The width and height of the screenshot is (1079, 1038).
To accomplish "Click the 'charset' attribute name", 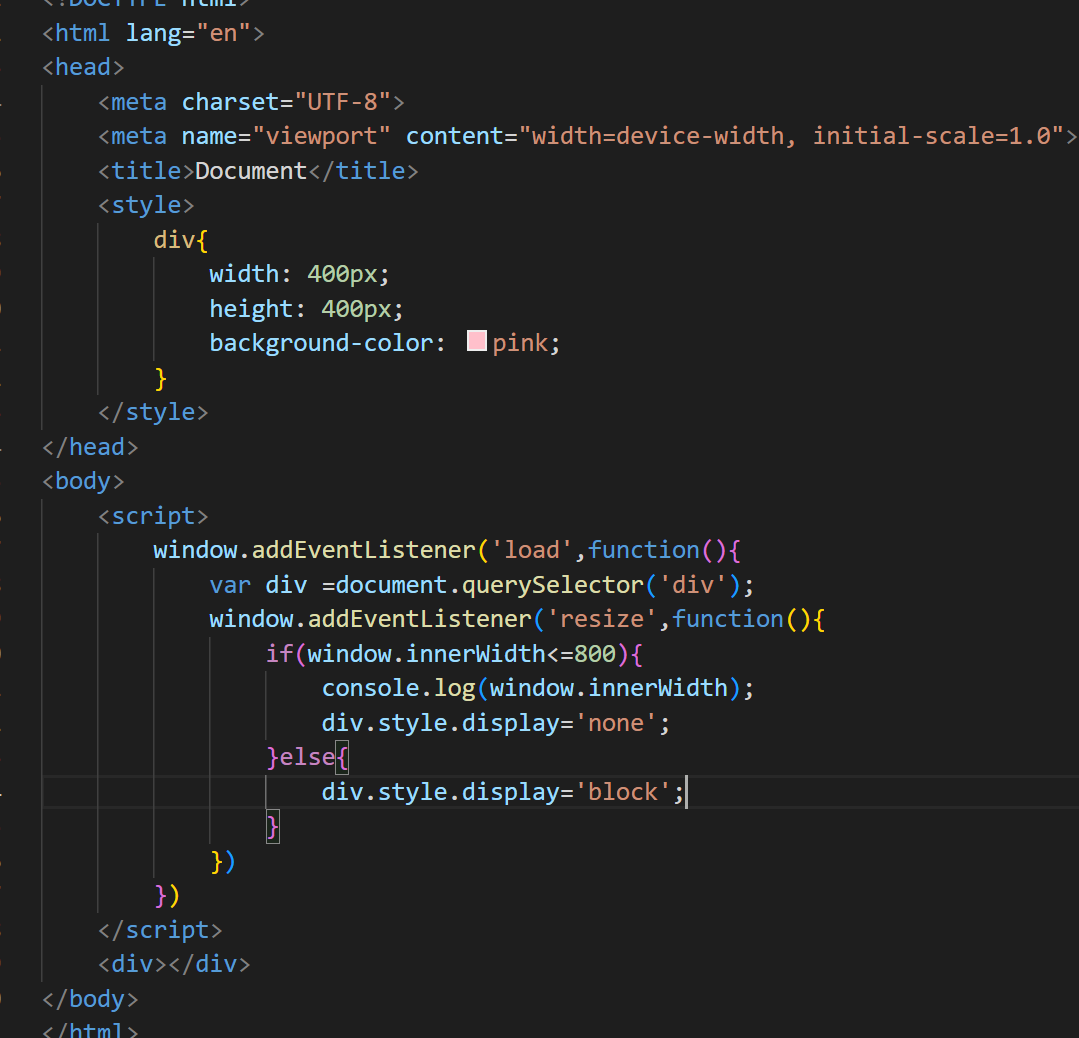I will pyautogui.click(x=231, y=102).
